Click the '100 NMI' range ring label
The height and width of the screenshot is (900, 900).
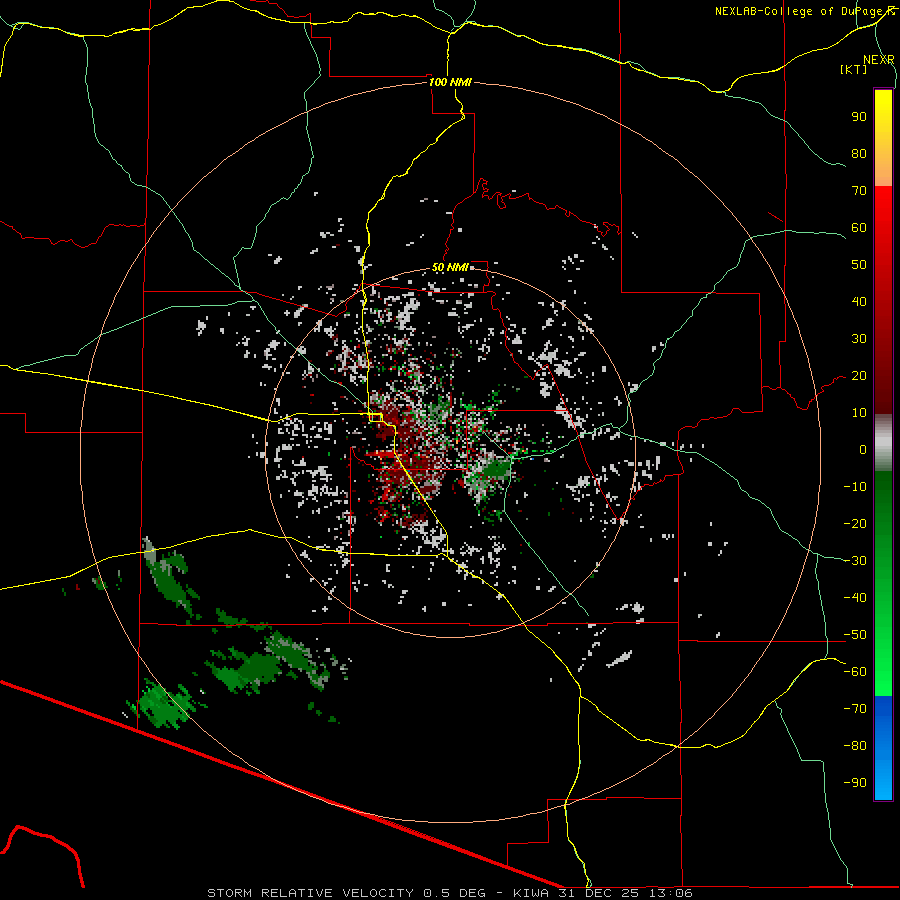point(450,82)
